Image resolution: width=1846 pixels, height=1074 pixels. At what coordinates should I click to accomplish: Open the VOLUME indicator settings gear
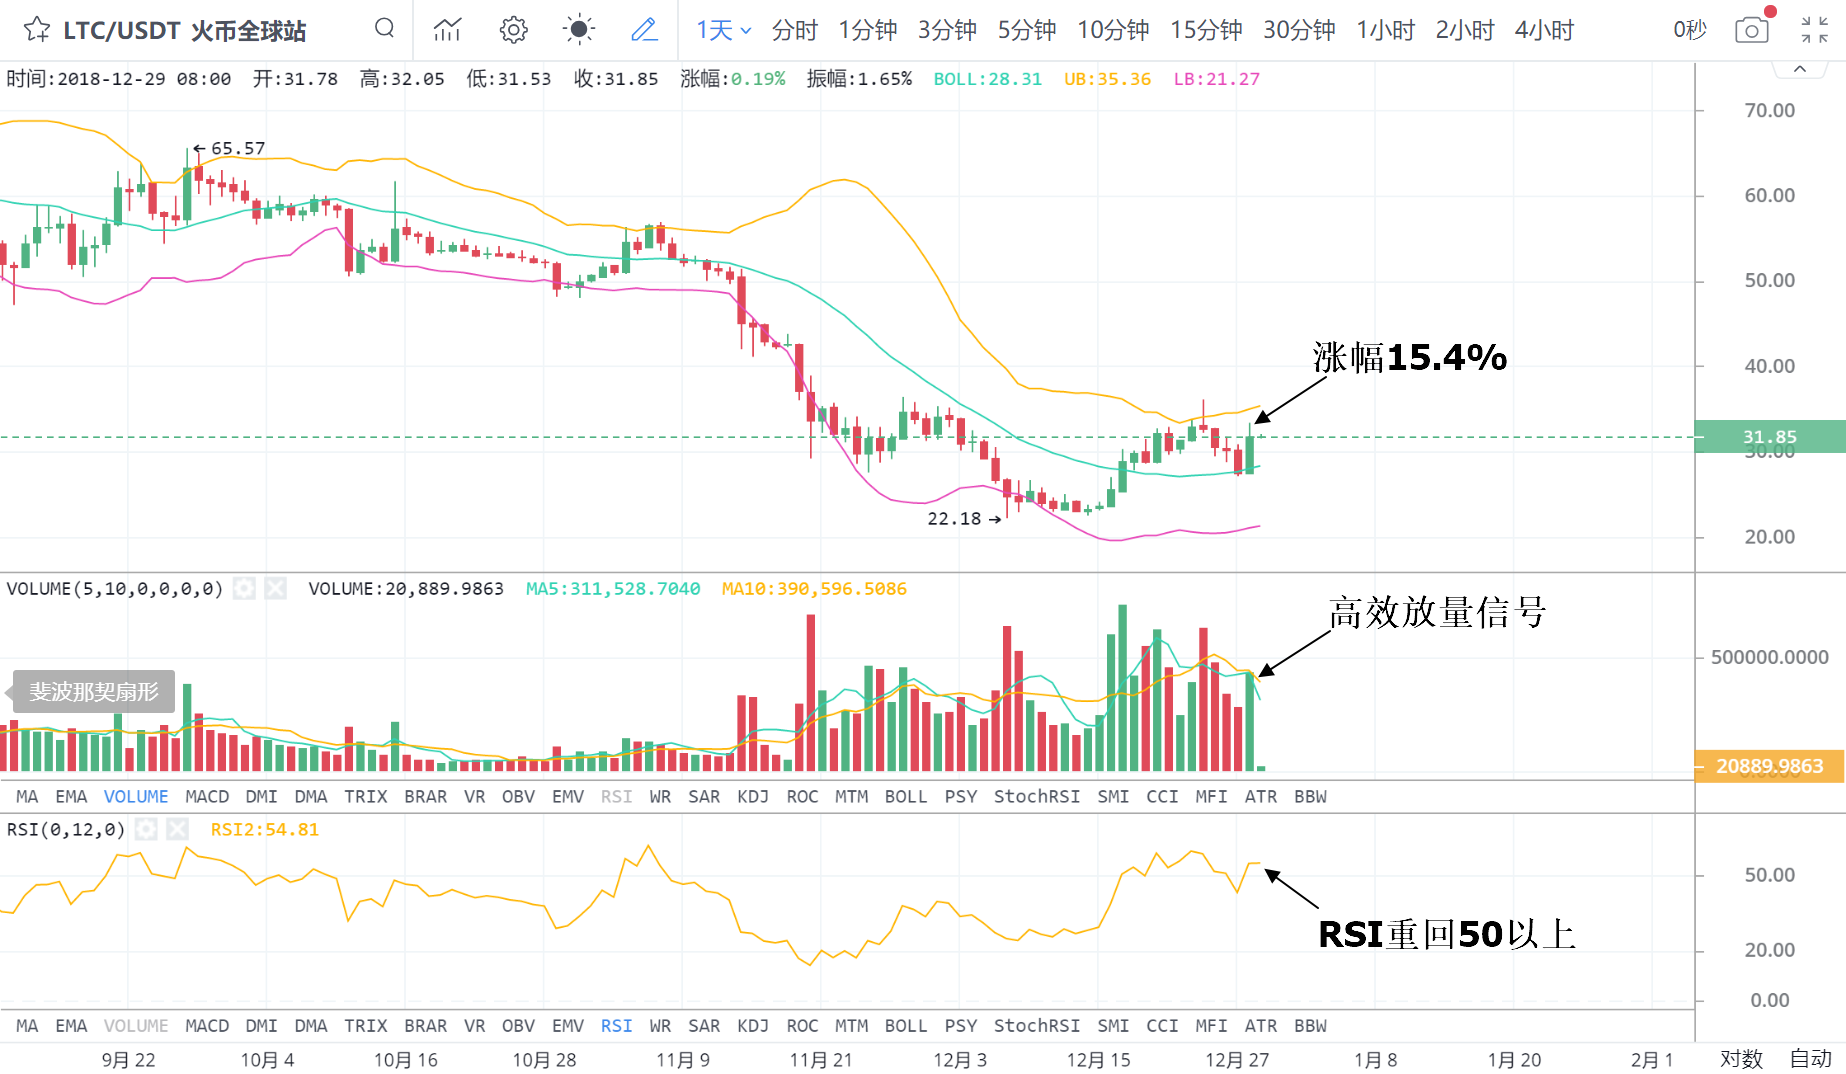244,588
